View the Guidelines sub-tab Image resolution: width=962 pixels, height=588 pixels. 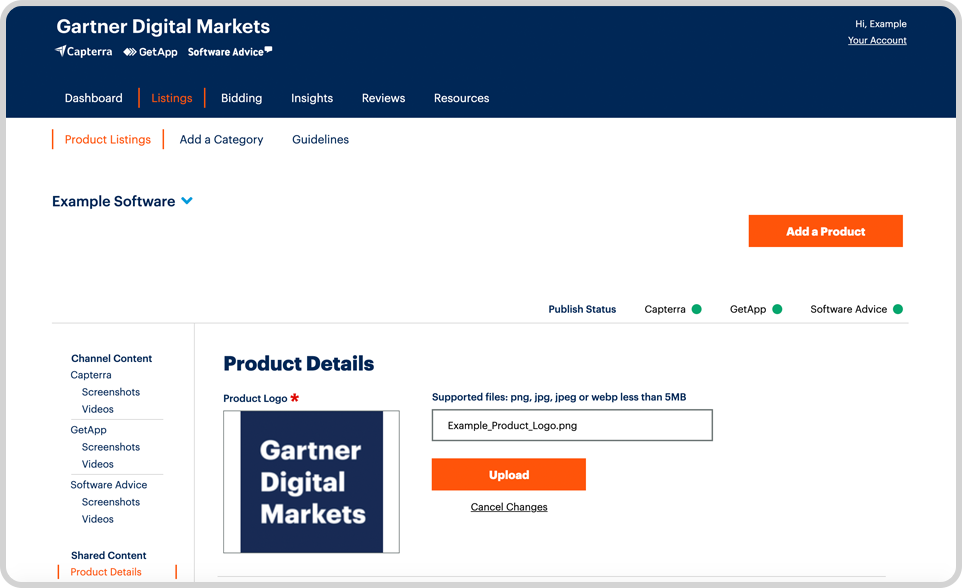coord(320,139)
